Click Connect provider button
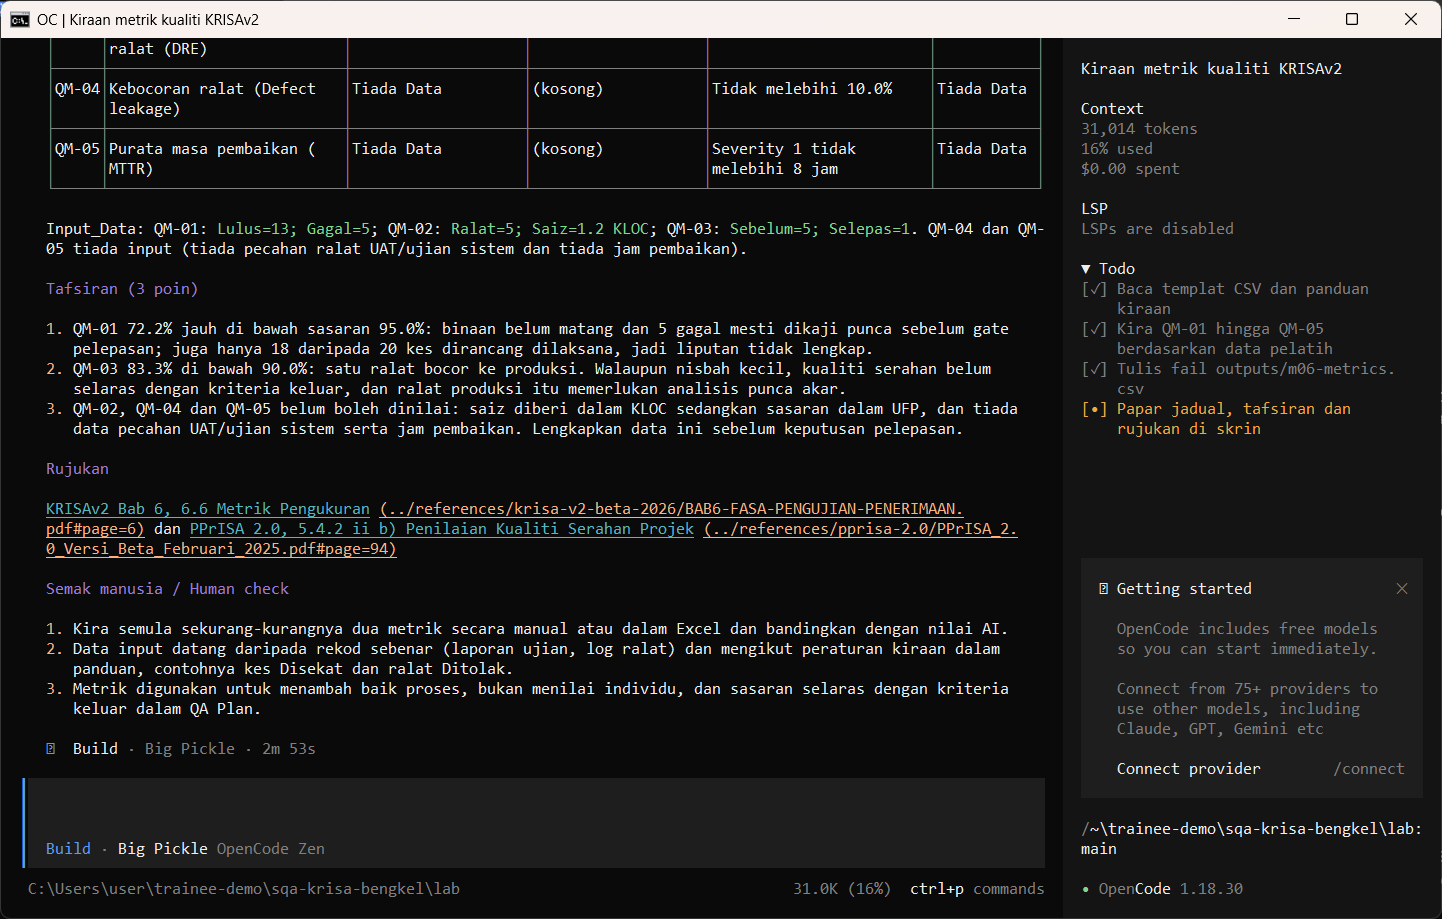The width and height of the screenshot is (1442, 919). pyautogui.click(x=1188, y=769)
